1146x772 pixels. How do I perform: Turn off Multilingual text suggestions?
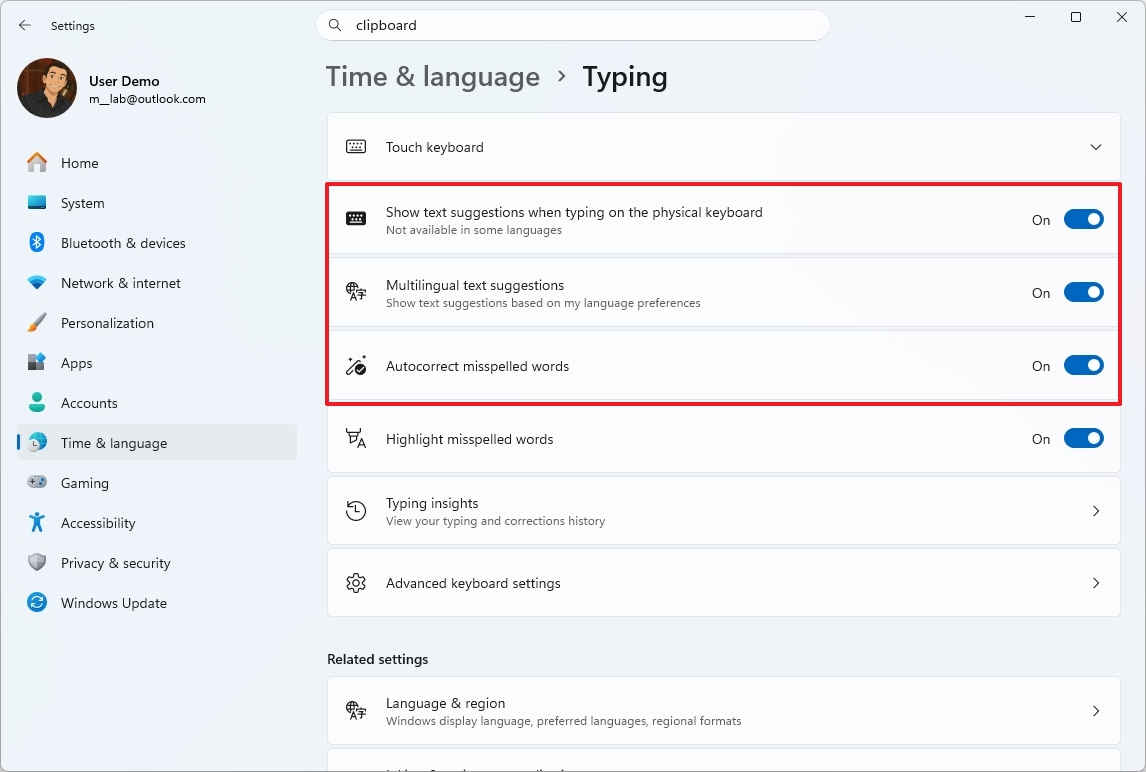(x=1084, y=292)
